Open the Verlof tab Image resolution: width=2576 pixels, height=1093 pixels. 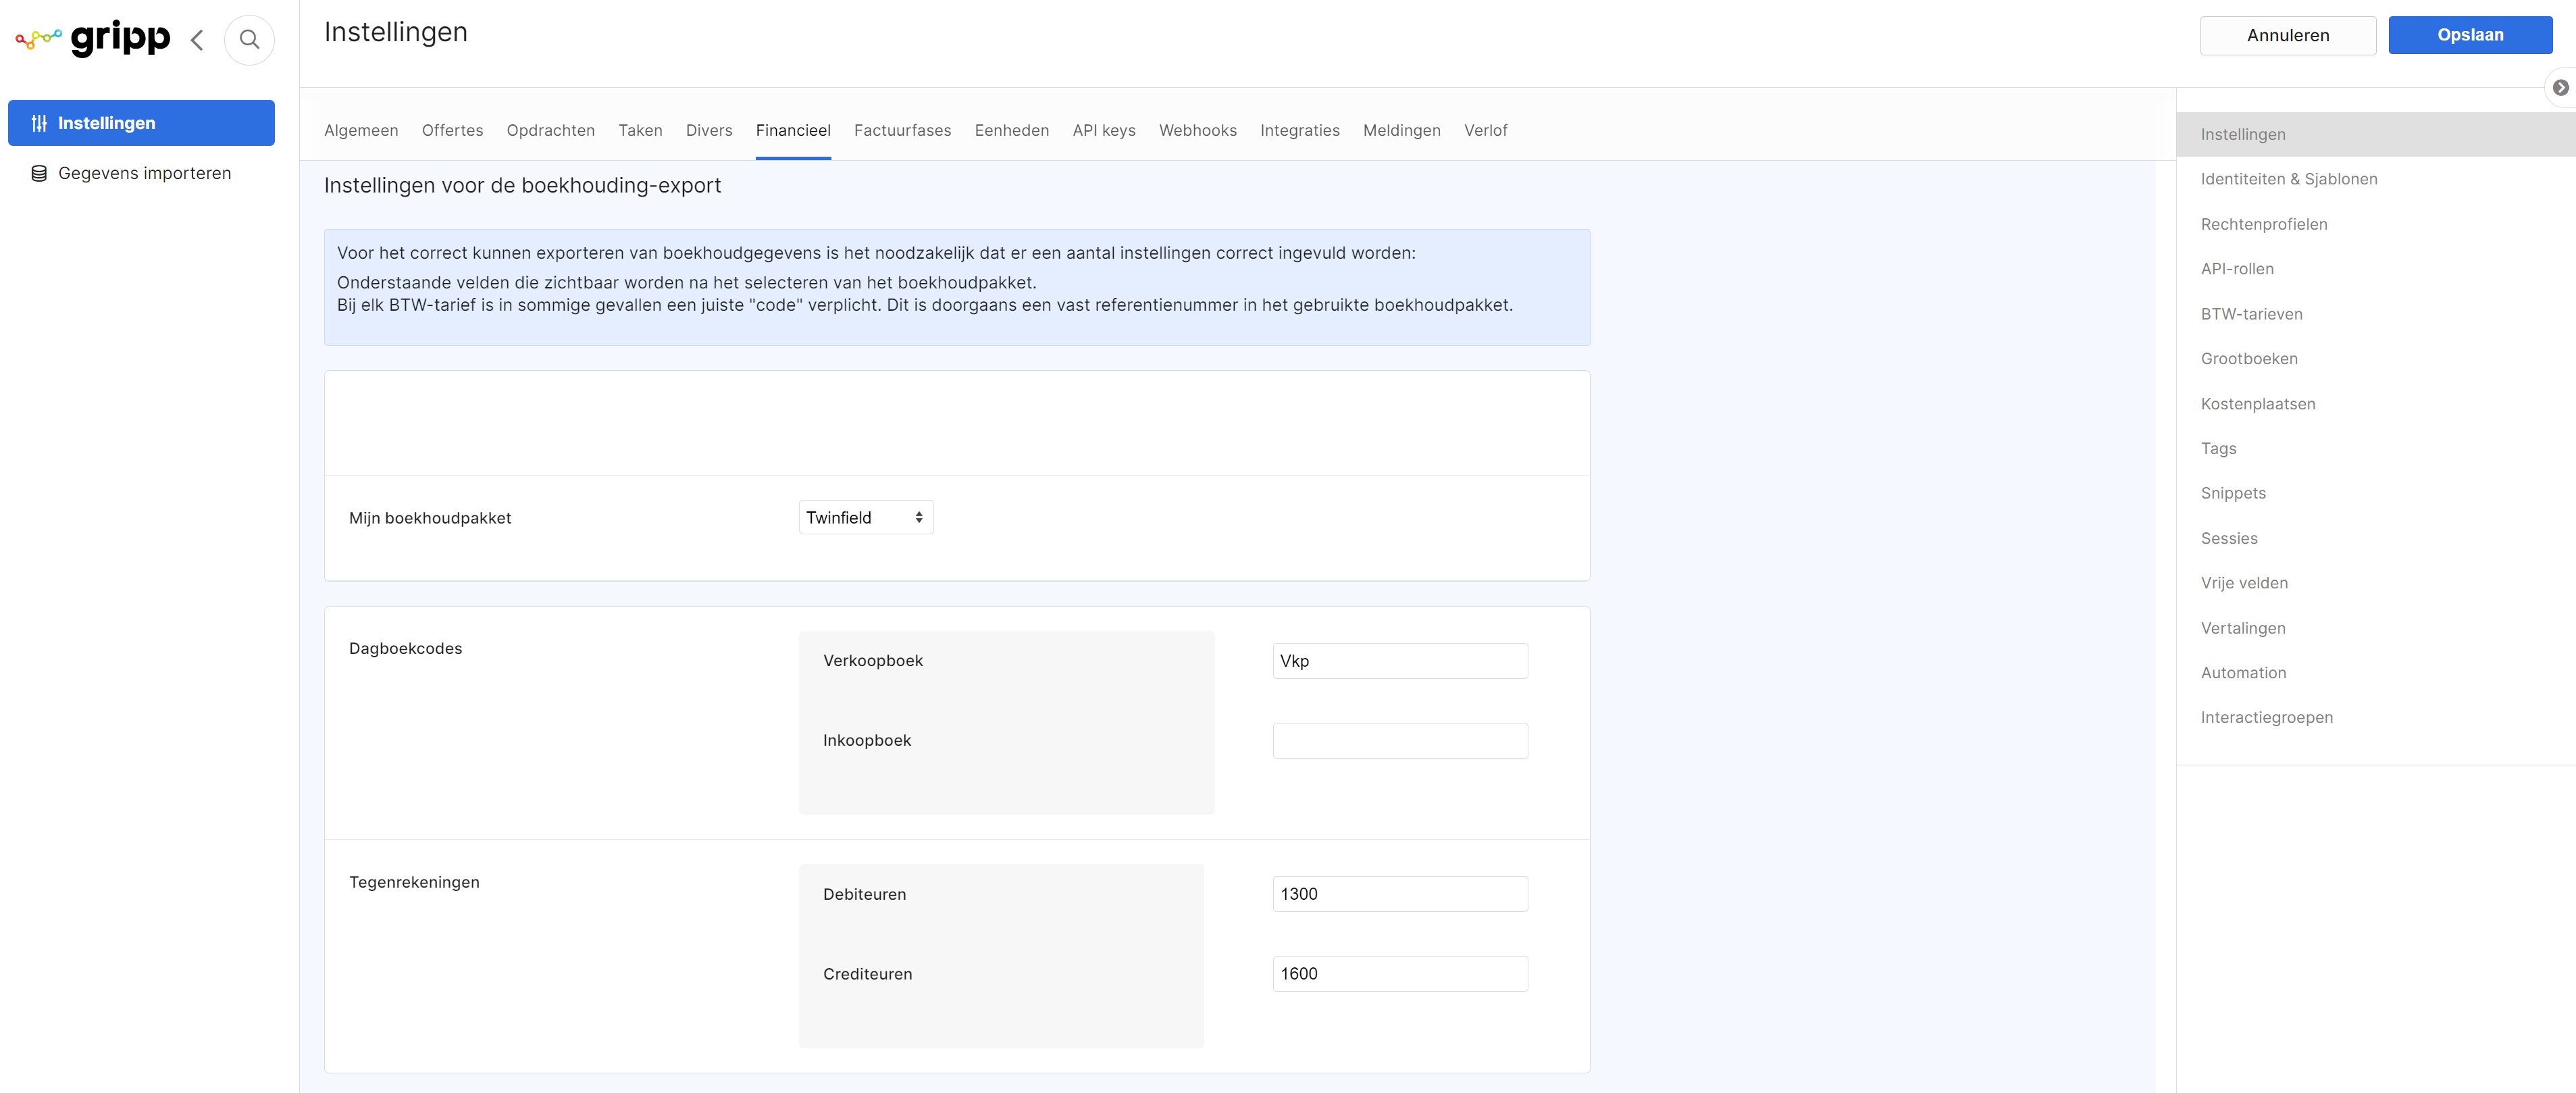click(x=1485, y=130)
